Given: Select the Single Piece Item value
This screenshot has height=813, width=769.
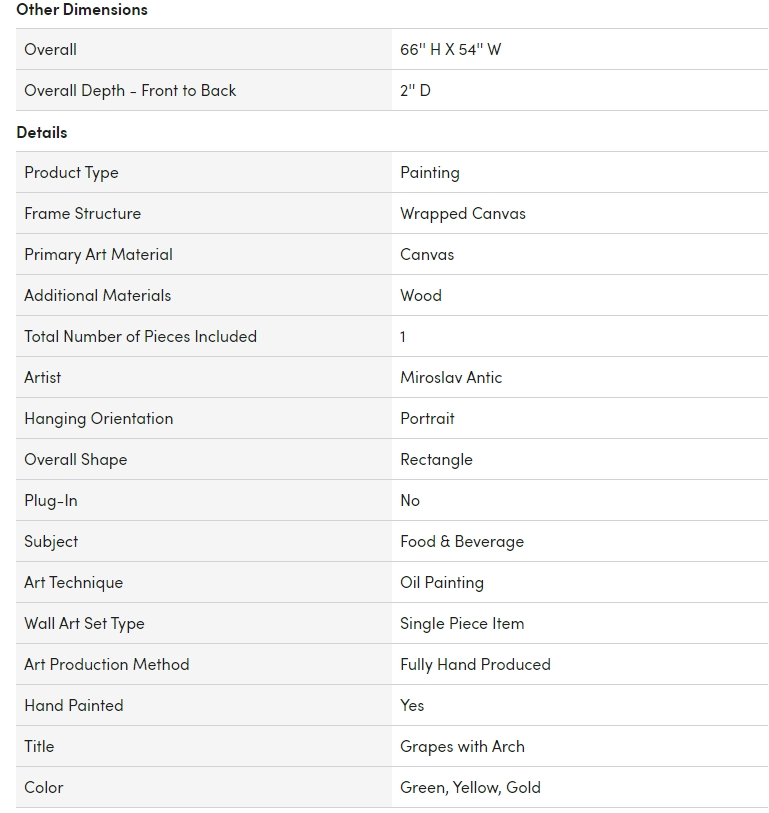Looking at the screenshot, I should pos(461,623).
